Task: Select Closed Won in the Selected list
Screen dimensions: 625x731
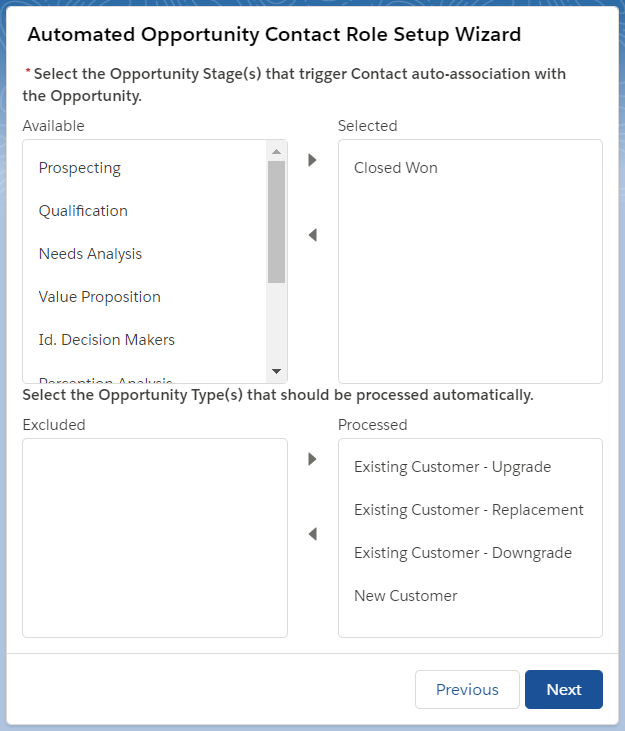Action: 396,168
